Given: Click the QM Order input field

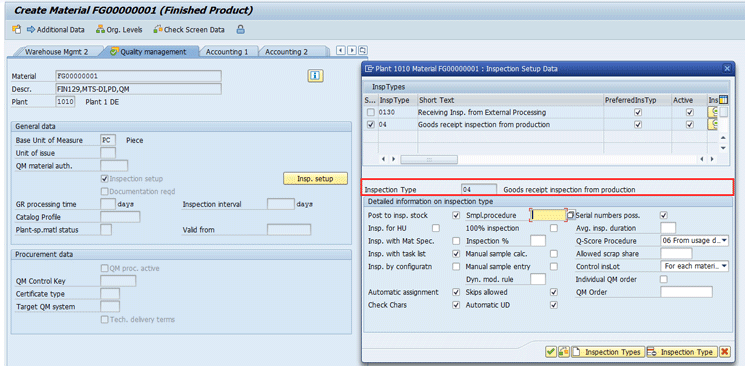Looking at the screenshot, I should click(687, 292).
